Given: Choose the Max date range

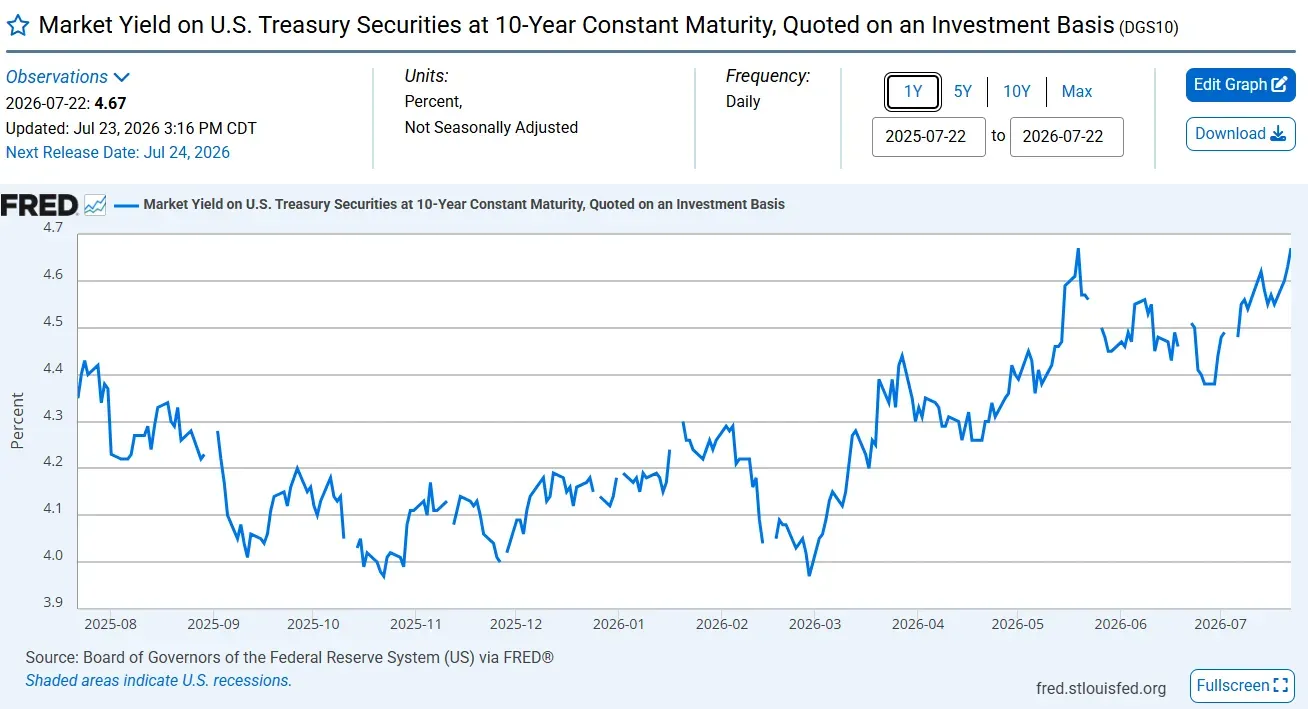Looking at the screenshot, I should [1077, 92].
